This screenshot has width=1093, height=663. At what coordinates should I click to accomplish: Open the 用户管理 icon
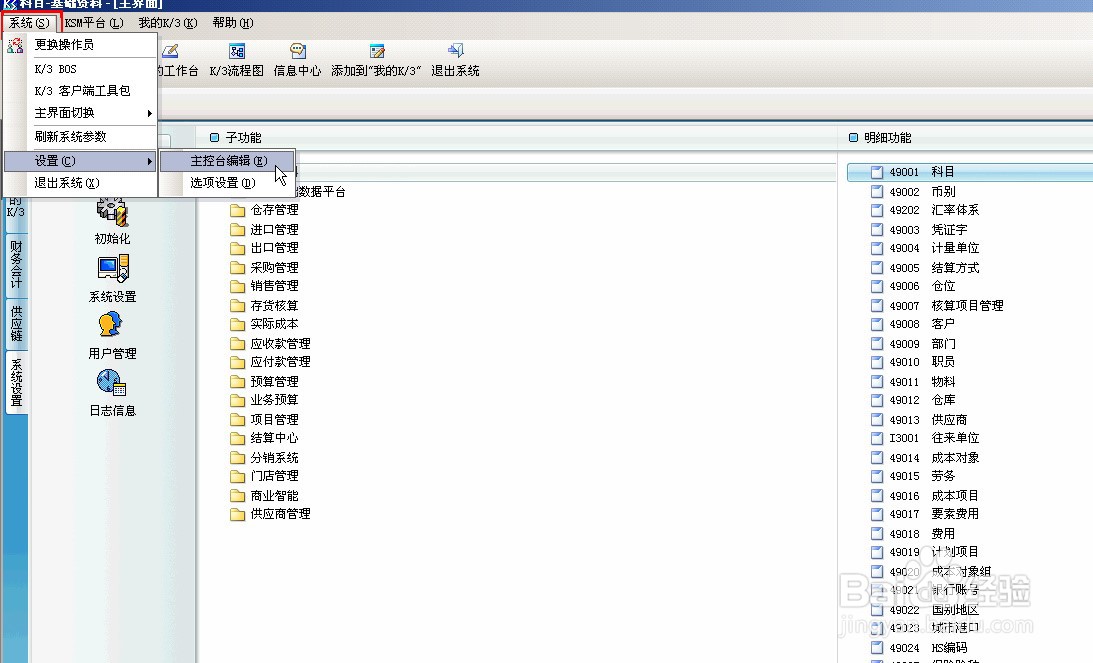tap(111, 333)
